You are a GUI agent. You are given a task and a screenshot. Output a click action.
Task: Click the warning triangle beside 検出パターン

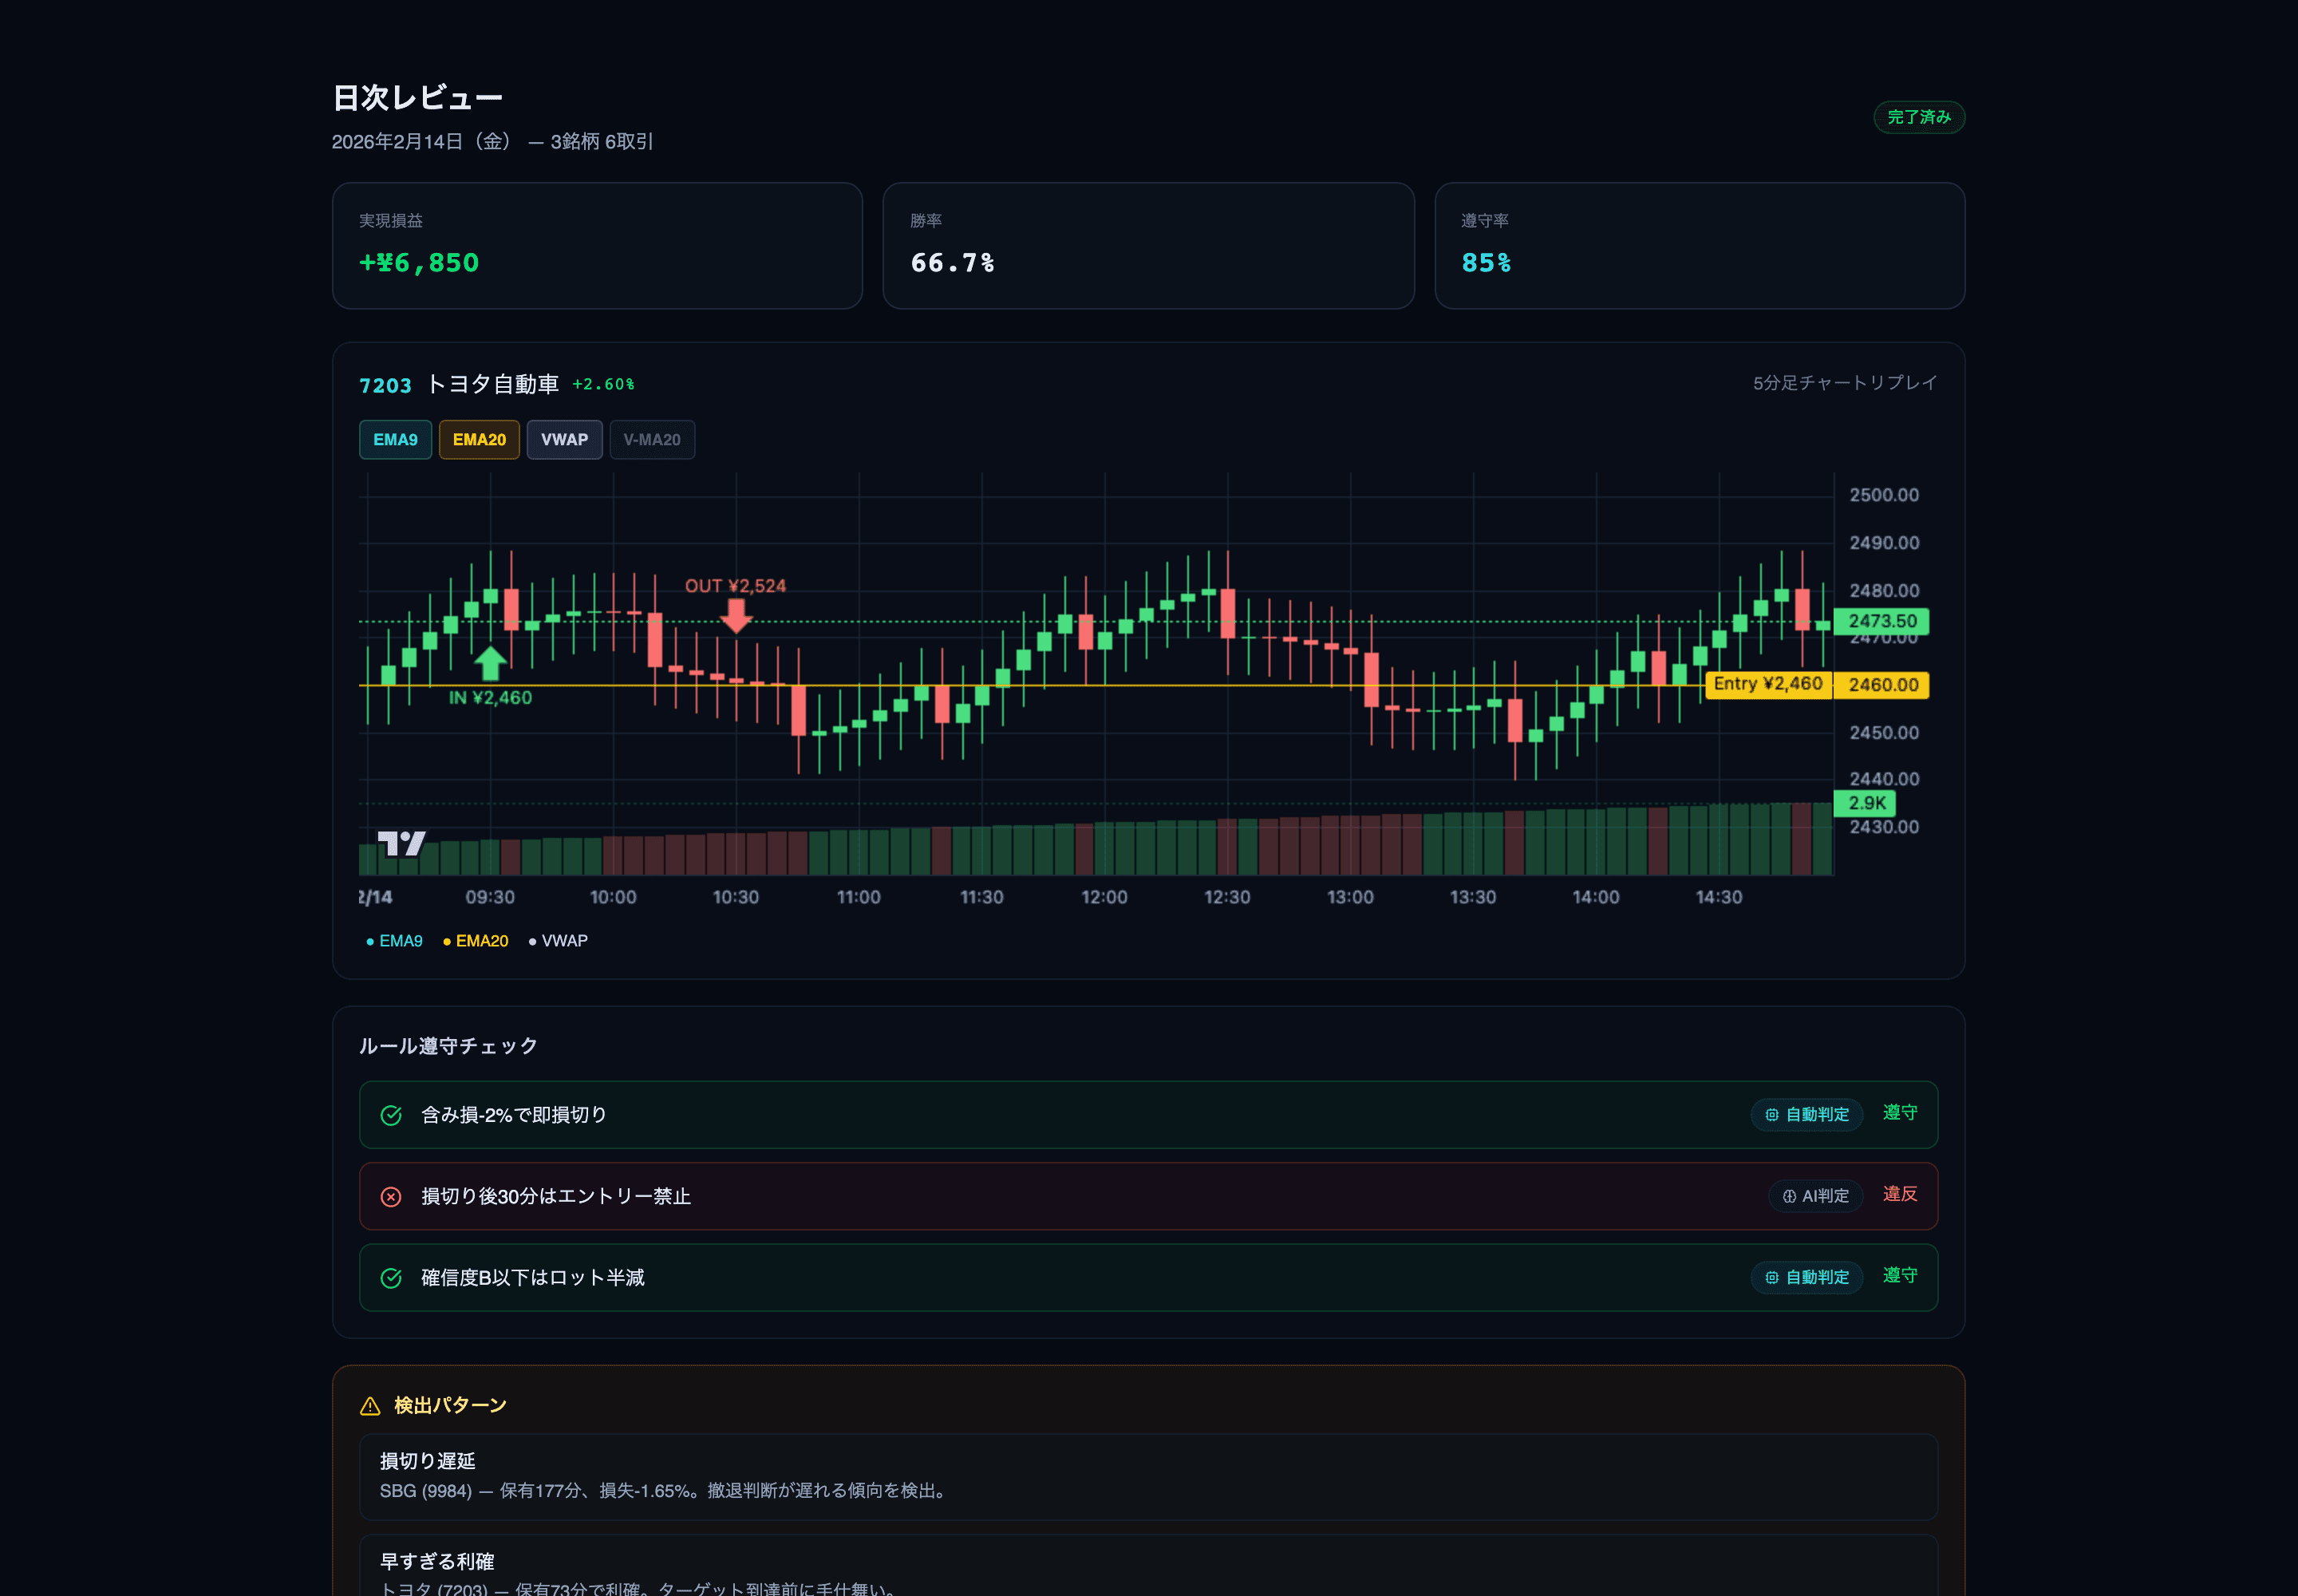point(370,1406)
